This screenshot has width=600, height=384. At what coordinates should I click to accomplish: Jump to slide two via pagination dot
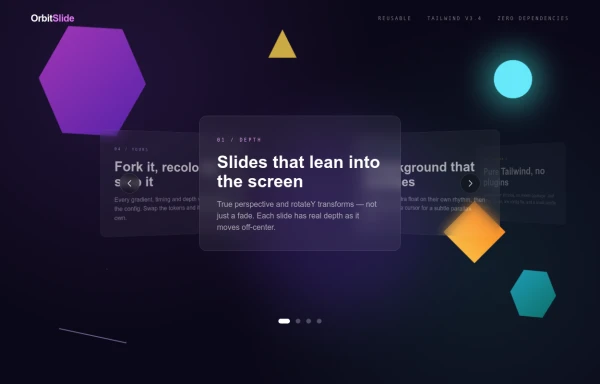(298, 321)
